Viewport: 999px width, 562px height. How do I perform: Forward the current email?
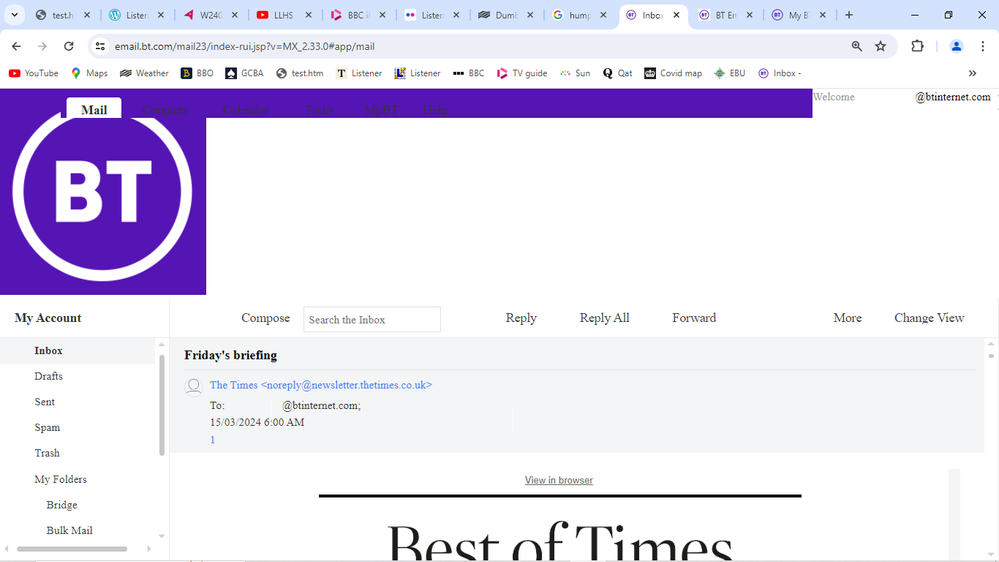pos(694,317)
